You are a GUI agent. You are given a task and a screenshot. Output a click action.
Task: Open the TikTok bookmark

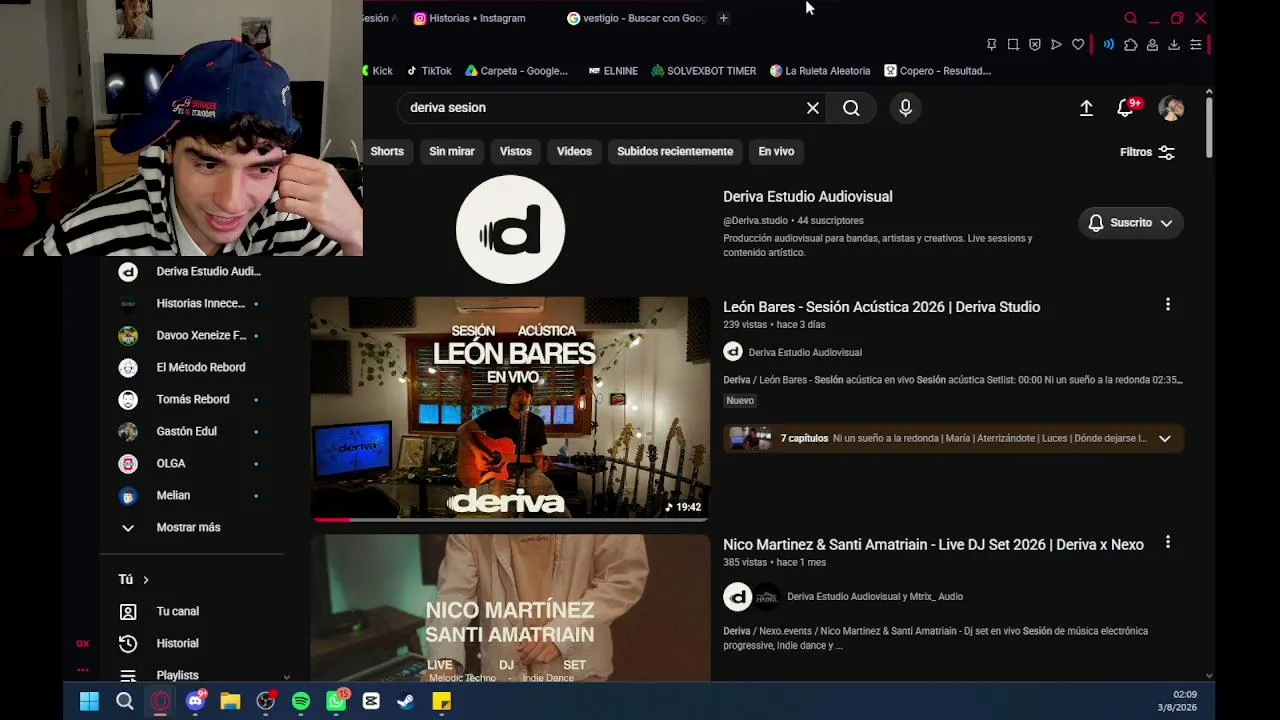coord(428,71)
